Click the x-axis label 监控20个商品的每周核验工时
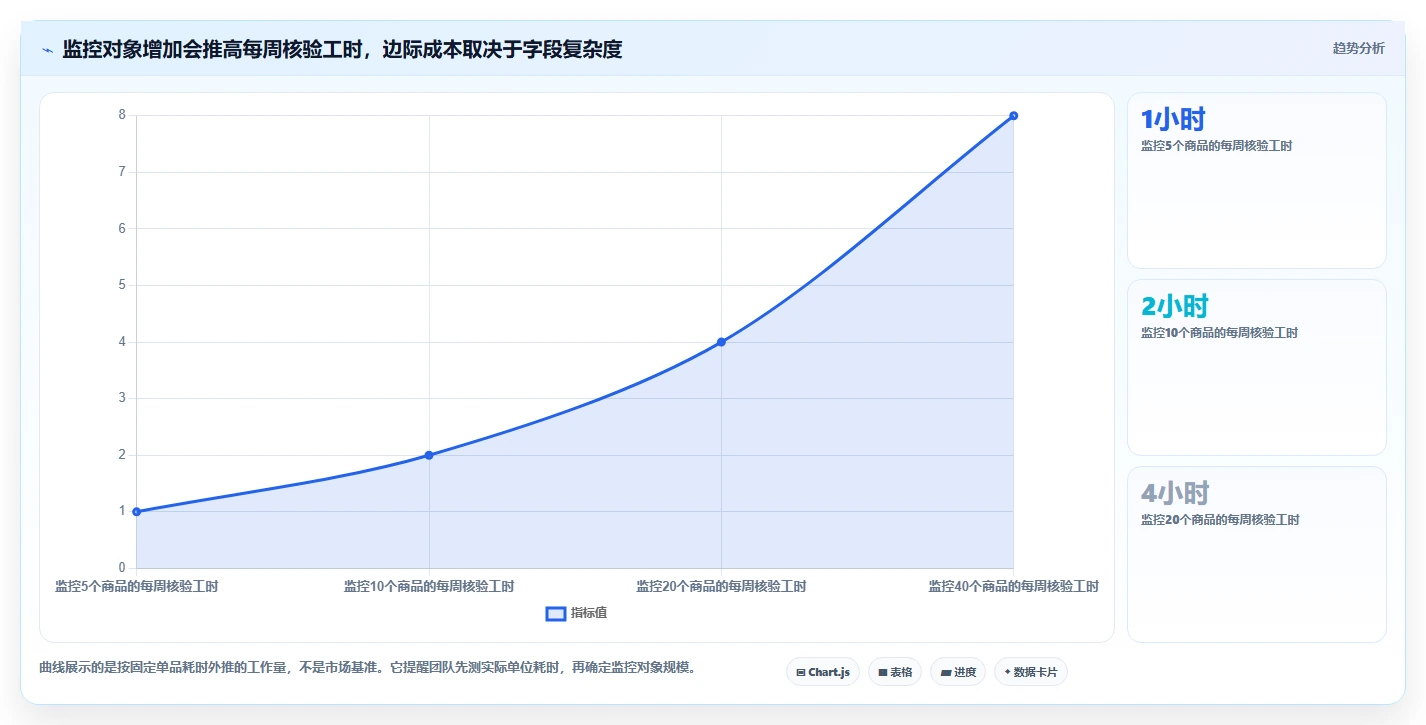Image resolution: width=1426 pixels, height=725 pixels. point(721,587)
